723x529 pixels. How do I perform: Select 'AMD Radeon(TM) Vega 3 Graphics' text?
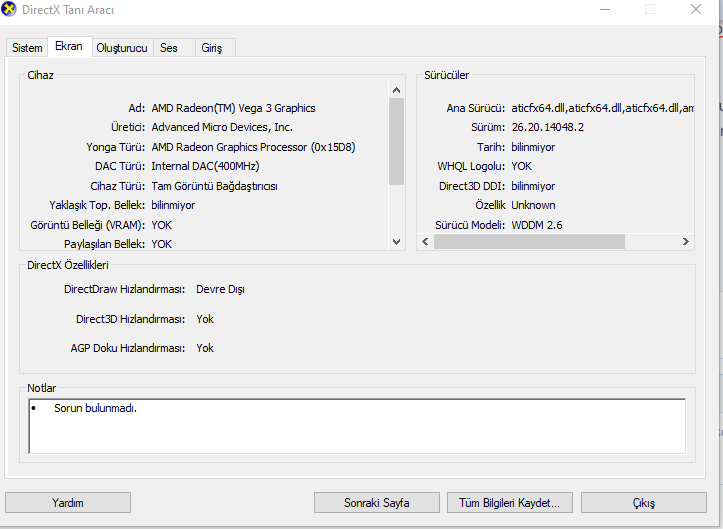(233, 108)
